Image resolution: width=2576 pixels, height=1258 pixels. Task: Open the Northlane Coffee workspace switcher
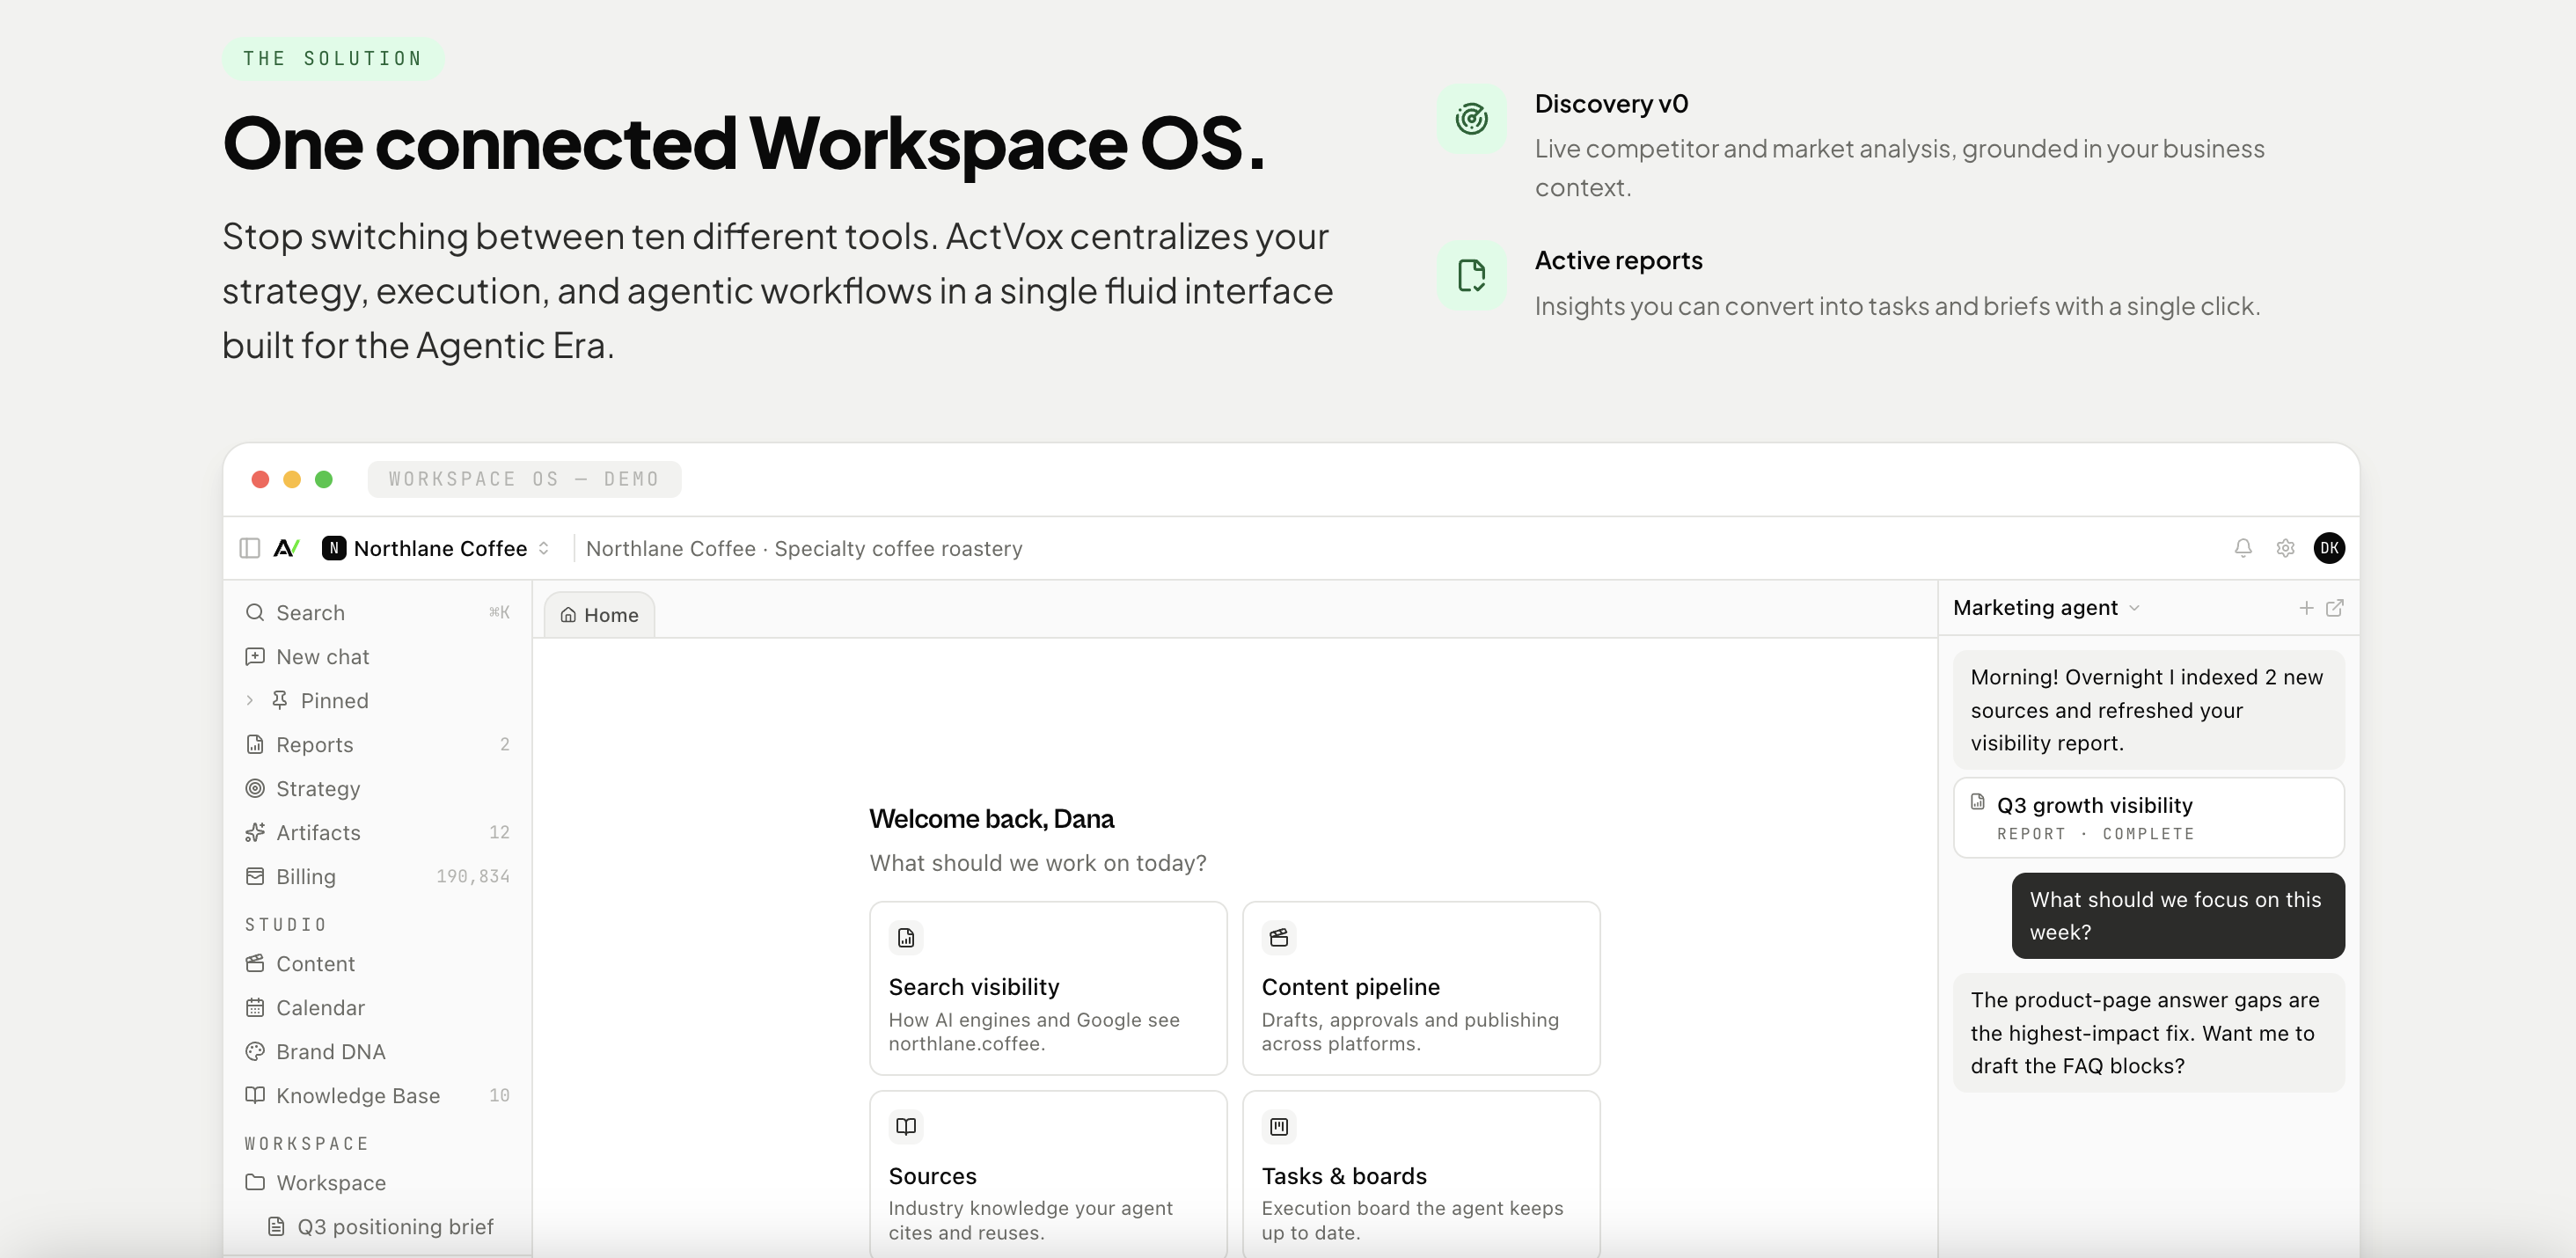pos(437,548)
